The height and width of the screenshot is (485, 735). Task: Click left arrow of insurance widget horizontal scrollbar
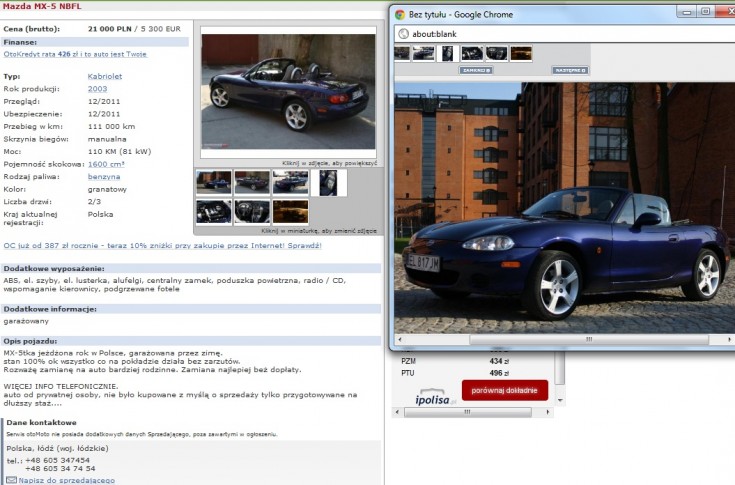pos(398,412)
